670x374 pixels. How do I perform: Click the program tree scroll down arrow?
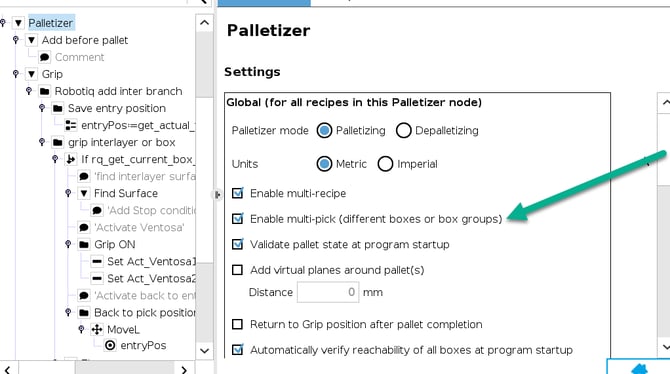click(204, 351)
